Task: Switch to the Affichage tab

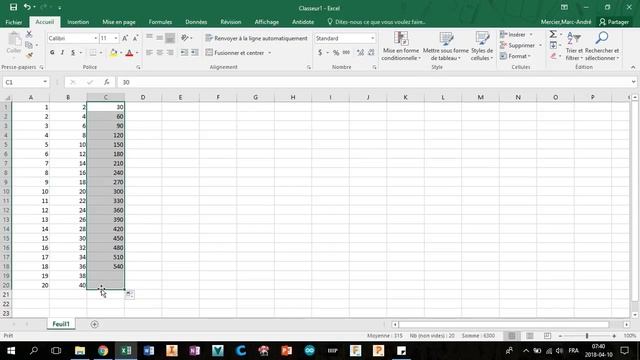Action: tap(267, 22)
